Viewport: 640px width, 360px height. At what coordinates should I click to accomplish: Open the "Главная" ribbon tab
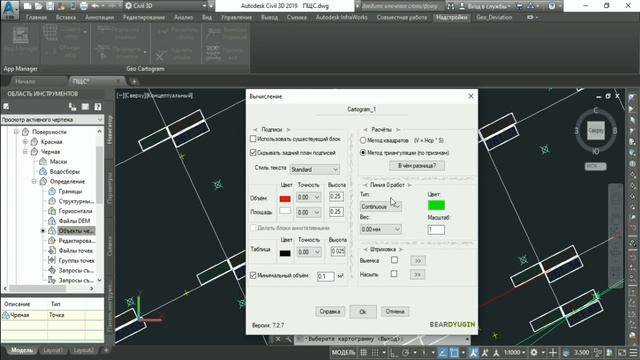click(36, 18)
